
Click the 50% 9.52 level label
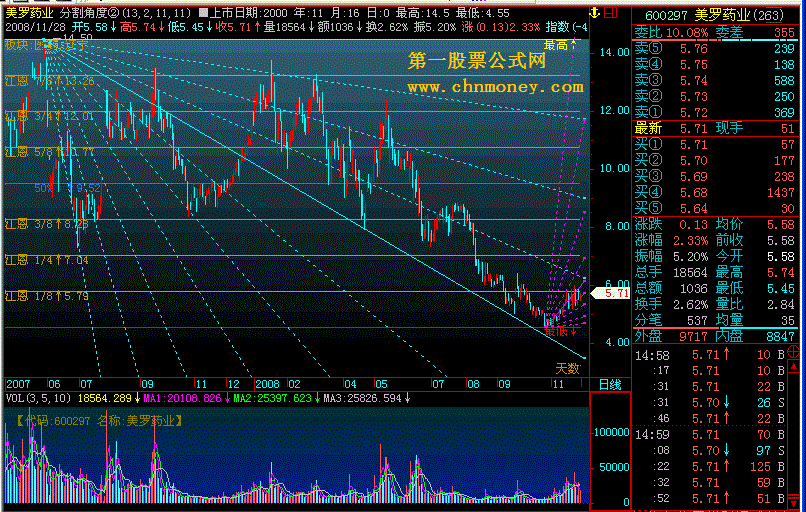click(67, 189)
